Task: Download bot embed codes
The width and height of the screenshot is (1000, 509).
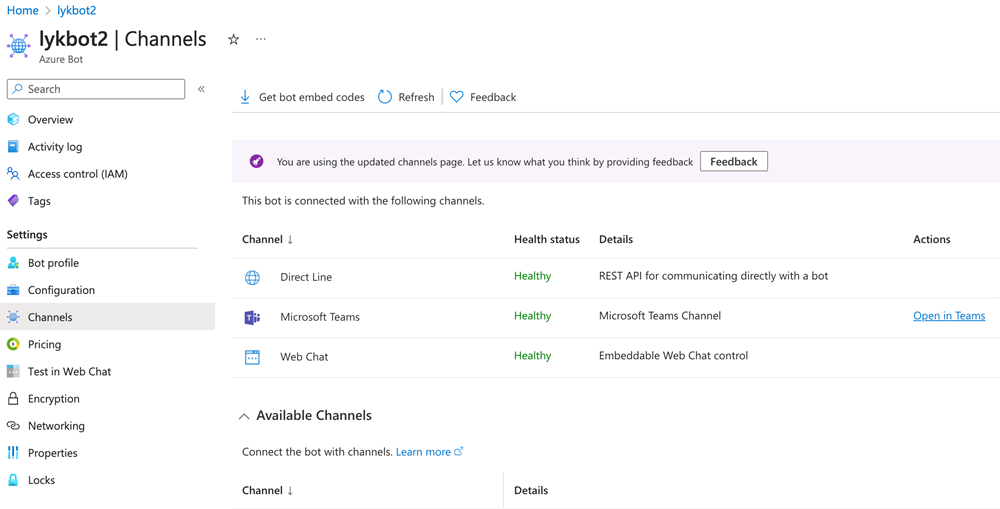Action: click(x=302, y=97)
